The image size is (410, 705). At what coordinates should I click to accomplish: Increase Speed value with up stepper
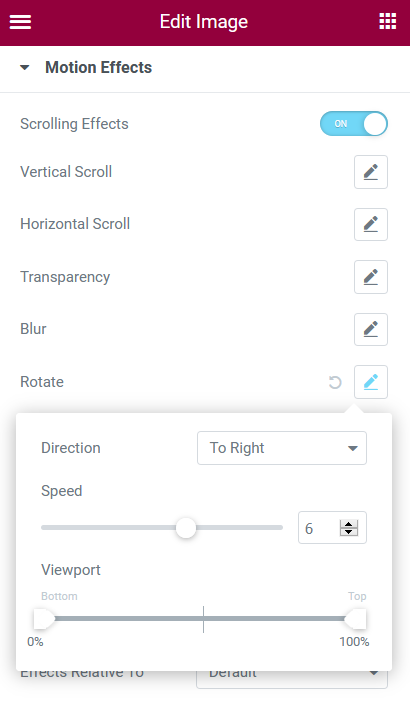pyautogui.click(x=348, y=524)
